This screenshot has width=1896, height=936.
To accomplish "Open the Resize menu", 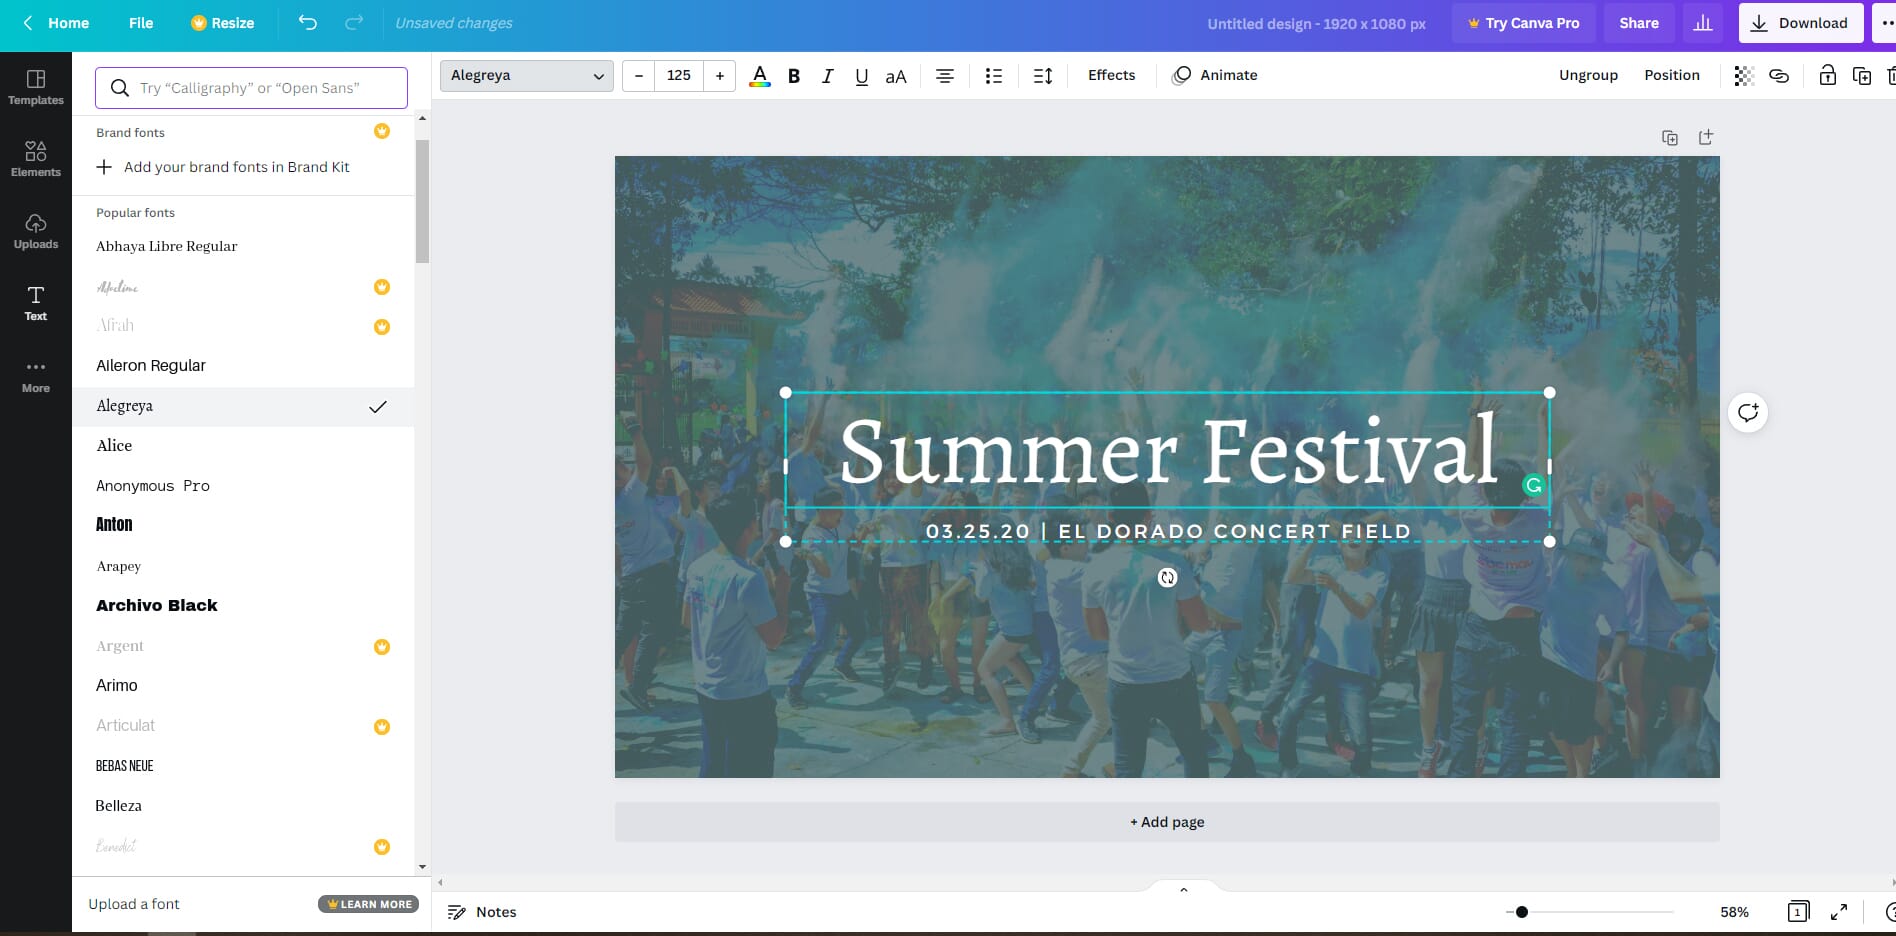I will pos(222,23).
